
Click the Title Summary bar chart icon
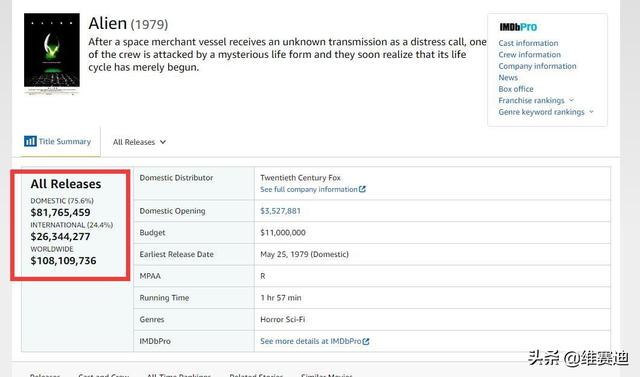(x=30, y=141)
